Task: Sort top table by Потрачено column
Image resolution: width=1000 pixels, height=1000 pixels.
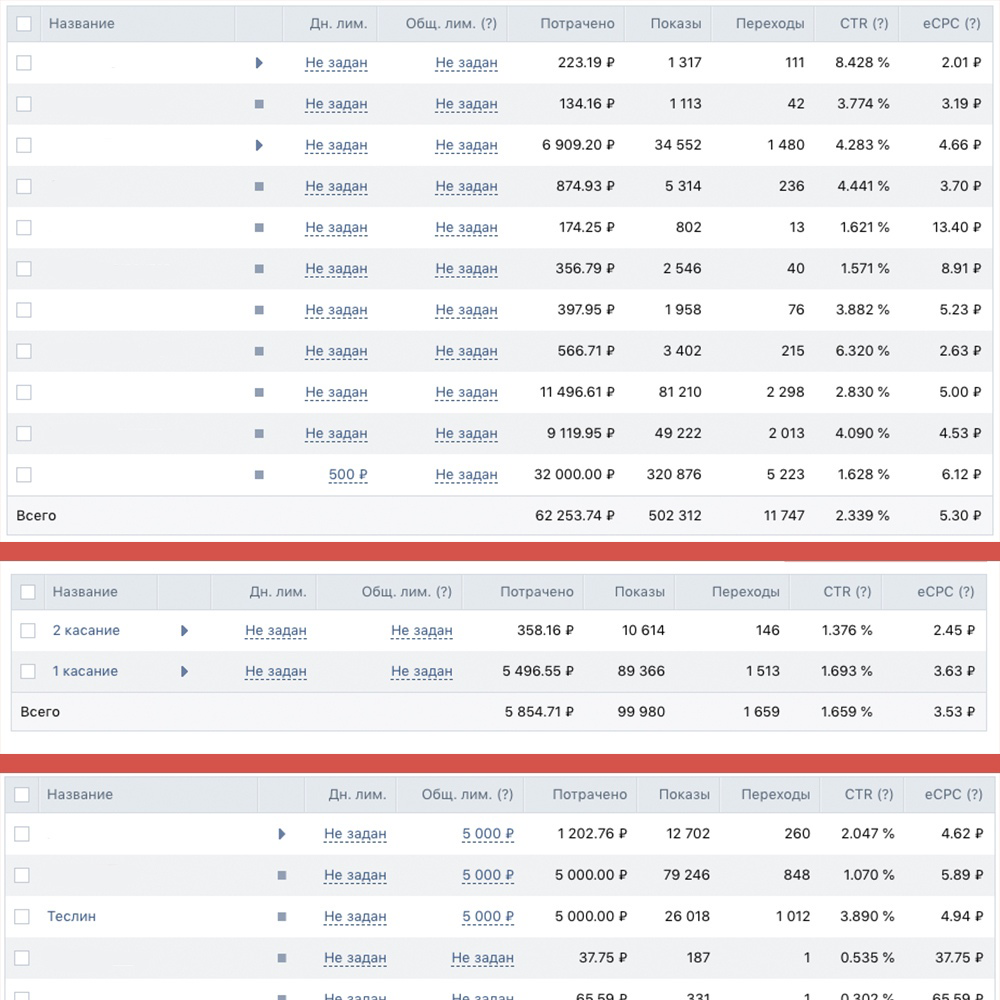Action: (577, 24)
